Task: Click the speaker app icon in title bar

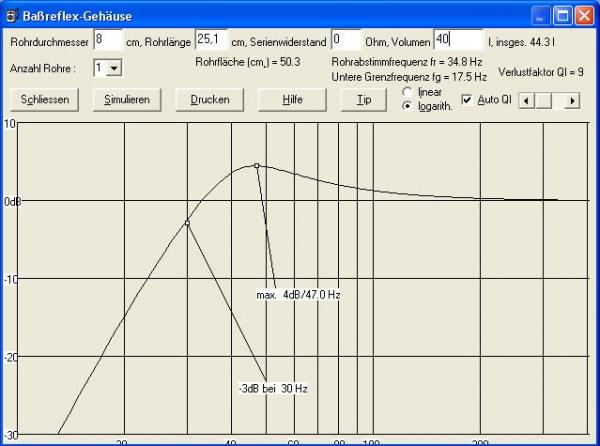Action: [13, 15]
